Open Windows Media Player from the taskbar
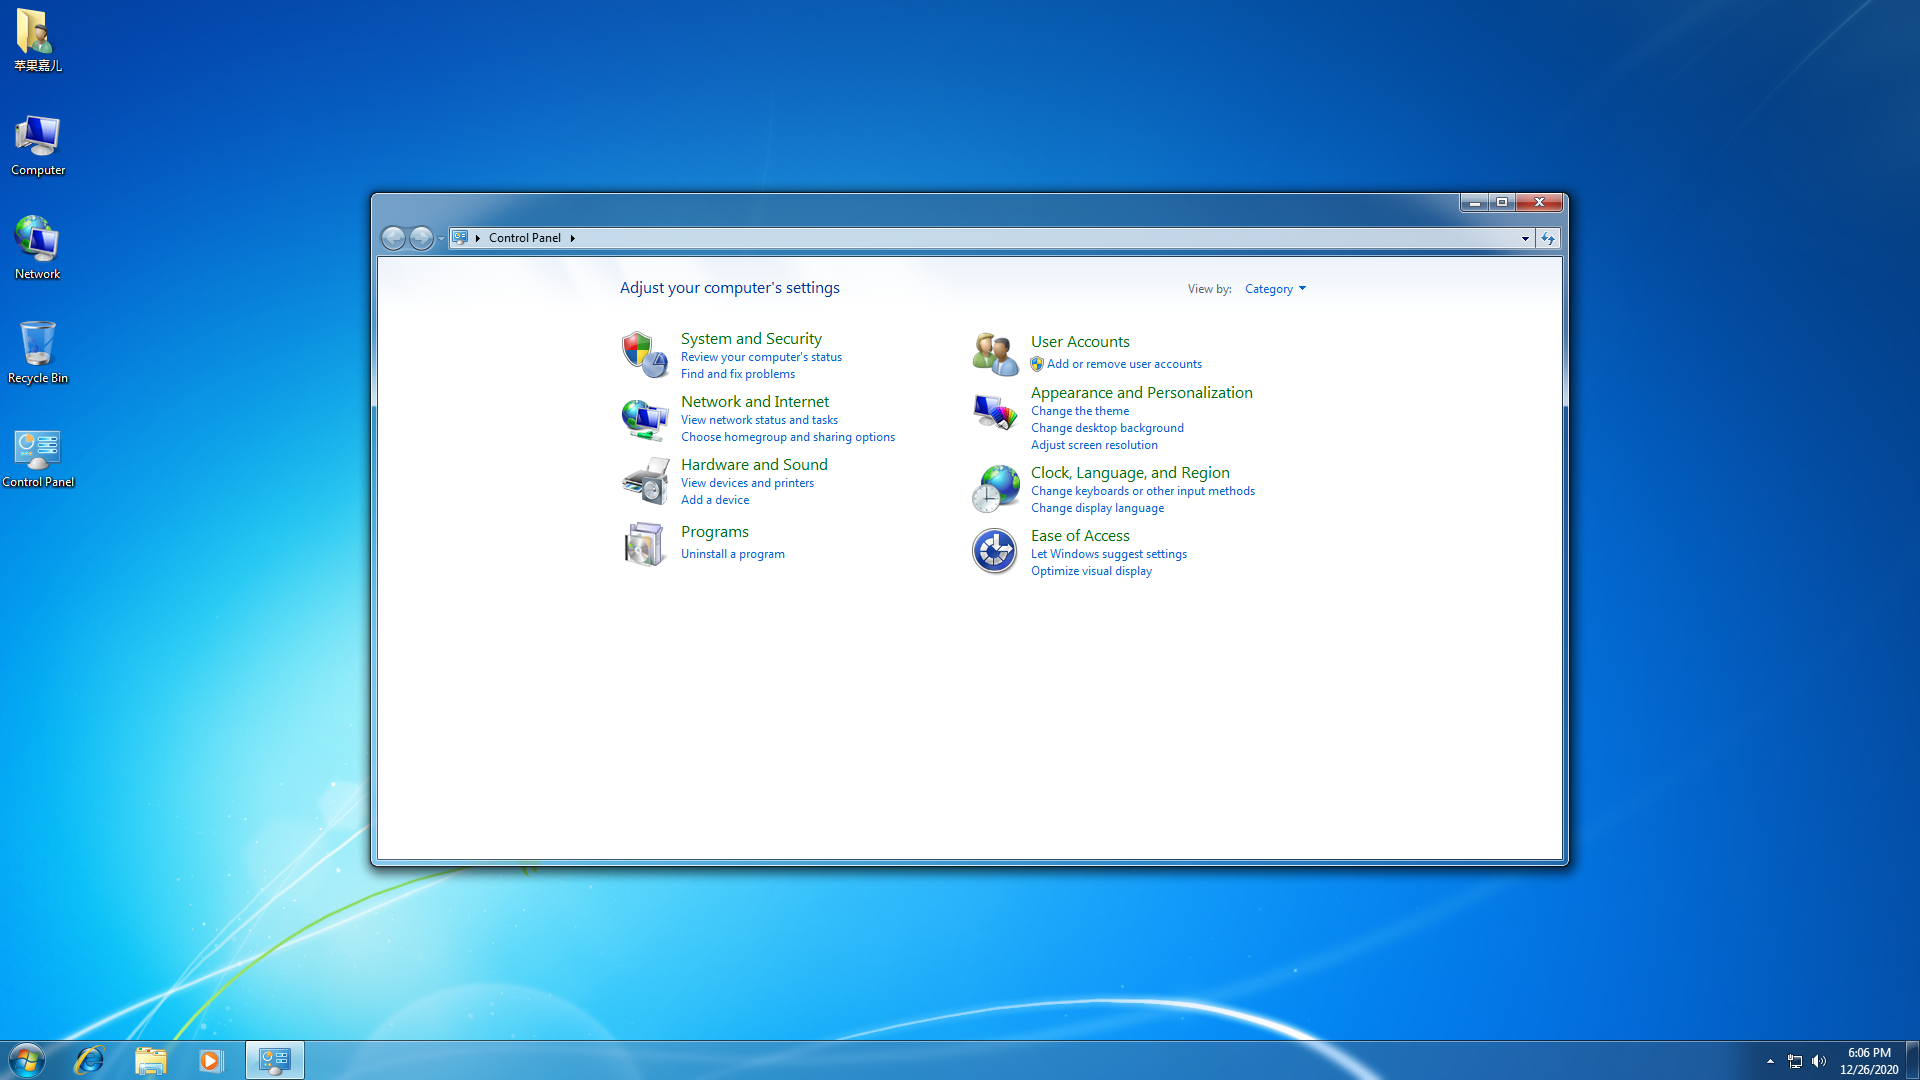 [211, 1059]
